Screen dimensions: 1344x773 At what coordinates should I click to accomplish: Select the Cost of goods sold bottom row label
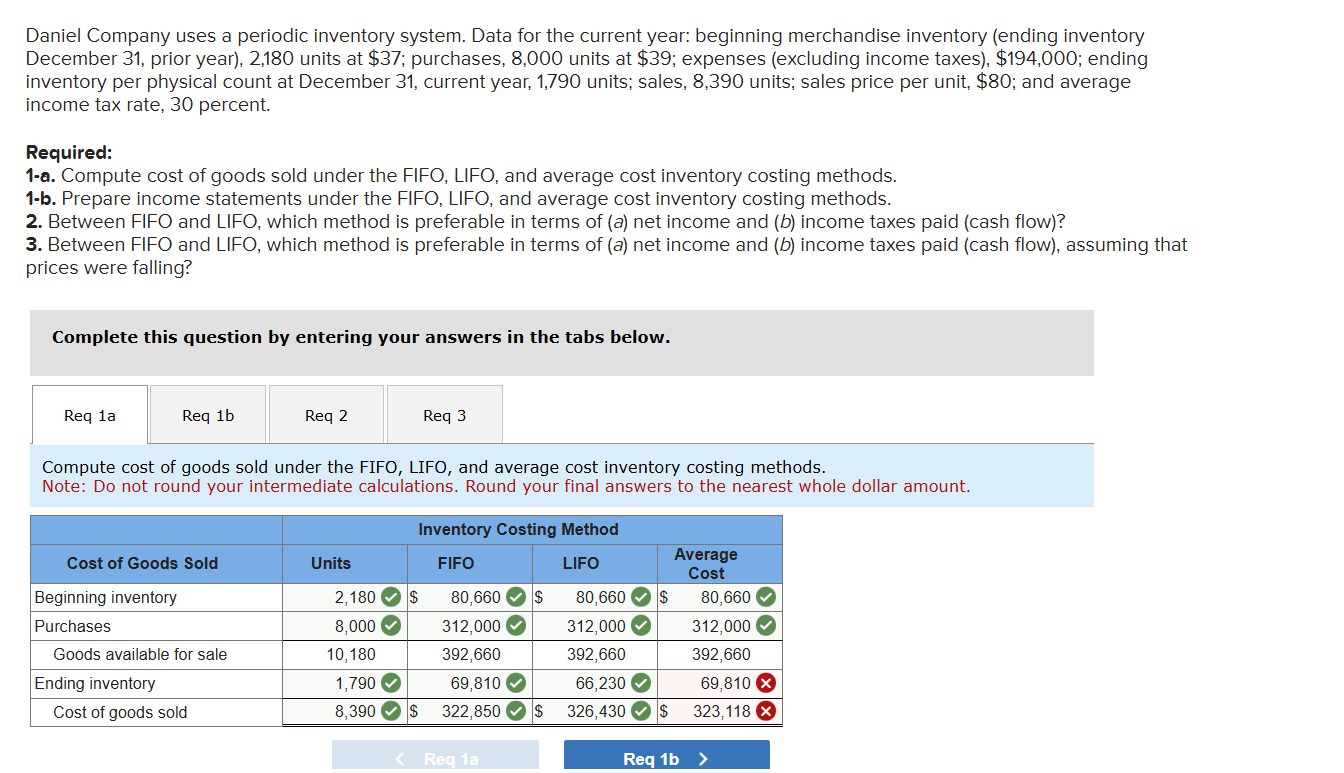pos(120,712)
